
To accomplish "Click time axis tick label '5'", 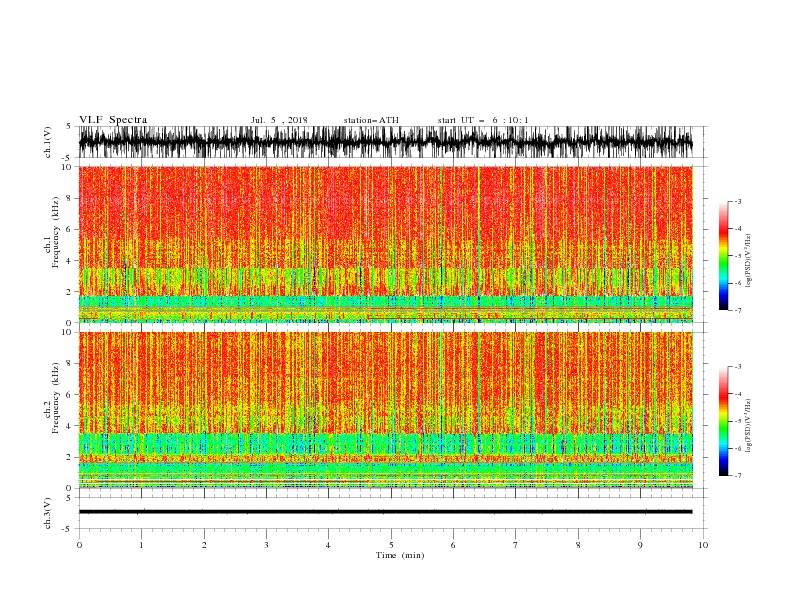I will tap(391, 545).
